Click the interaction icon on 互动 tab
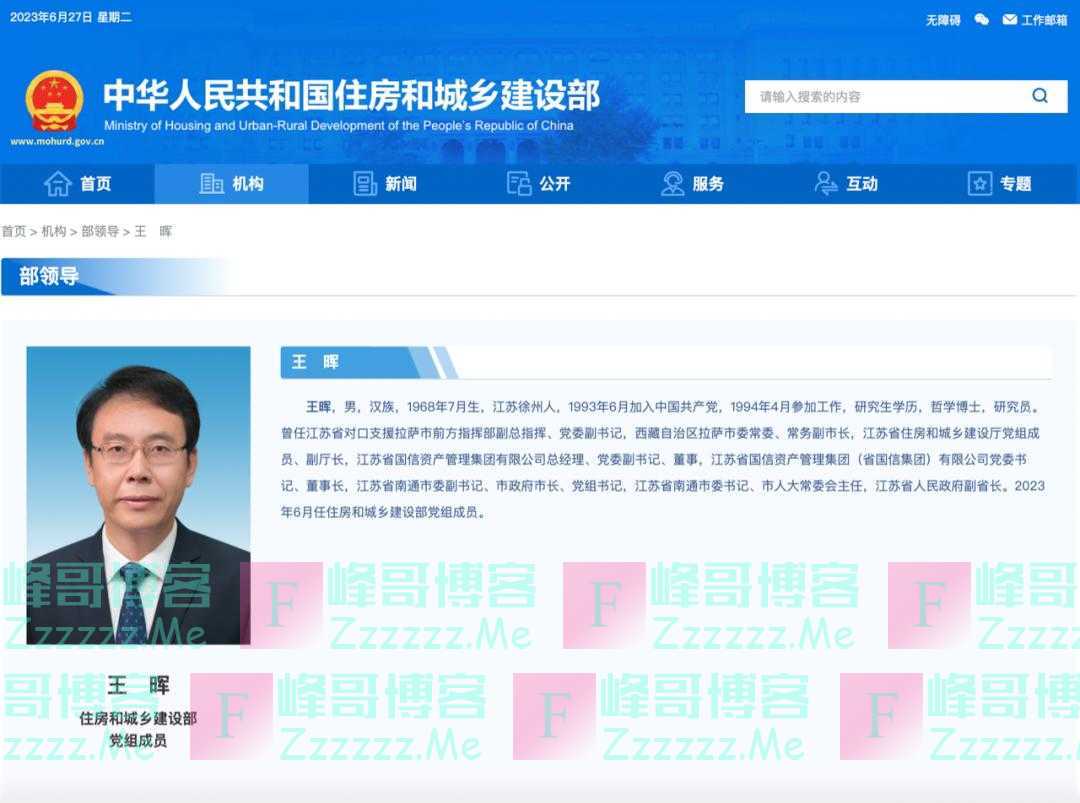The width and height of the screenshot is (1080, 803). click(x=826, y=182)
